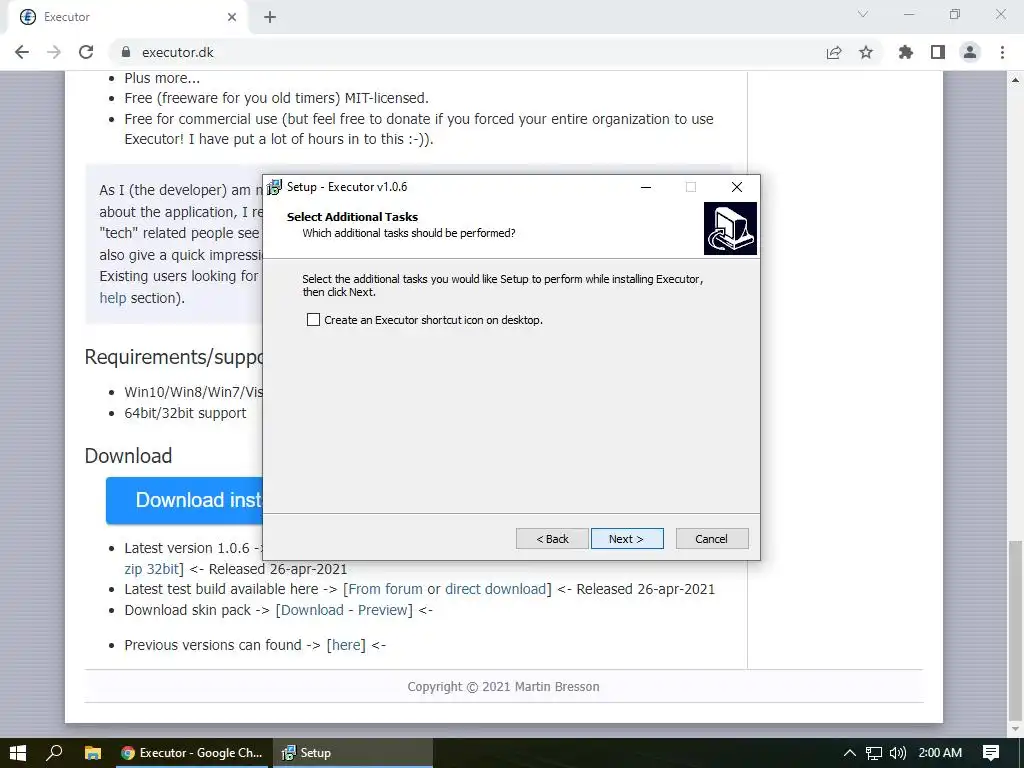The height and width of the screenshot is (768, 1024).
Task: Open the Windows Start menu
Action: pyautogui.click(x=18, y=753)
